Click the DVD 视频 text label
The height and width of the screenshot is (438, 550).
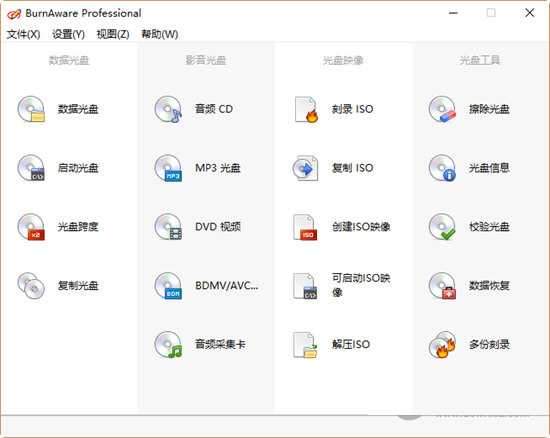coord(218,227)
